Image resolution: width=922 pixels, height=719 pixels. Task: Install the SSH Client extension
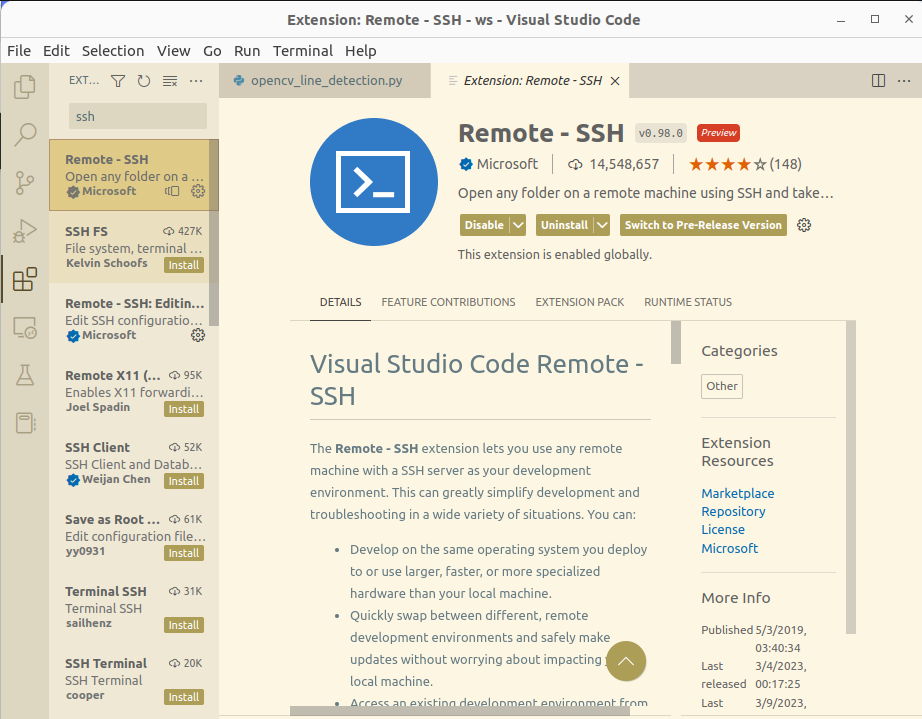(184, 481)
